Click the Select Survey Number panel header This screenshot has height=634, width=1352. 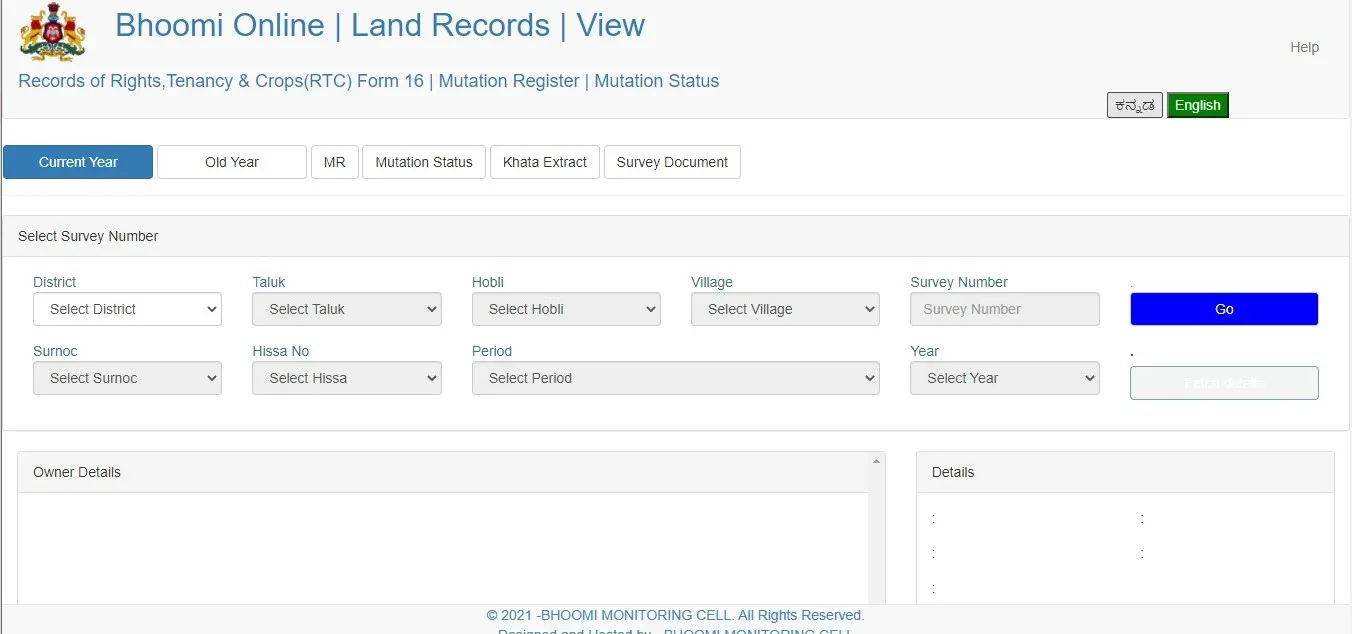point(676,236)
